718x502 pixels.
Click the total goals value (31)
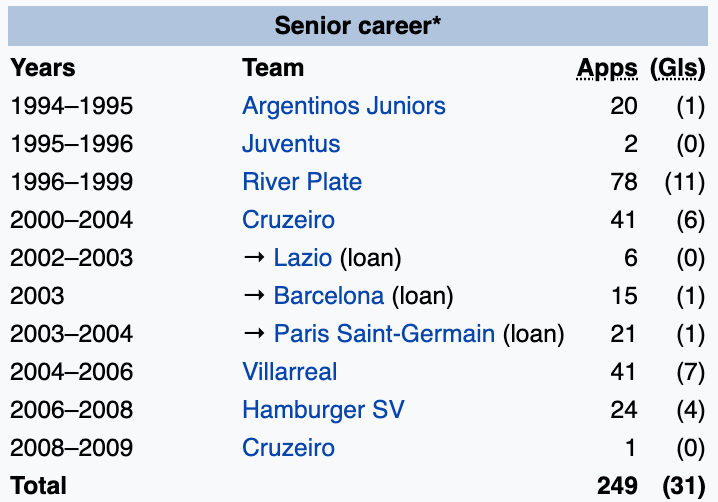683,486
